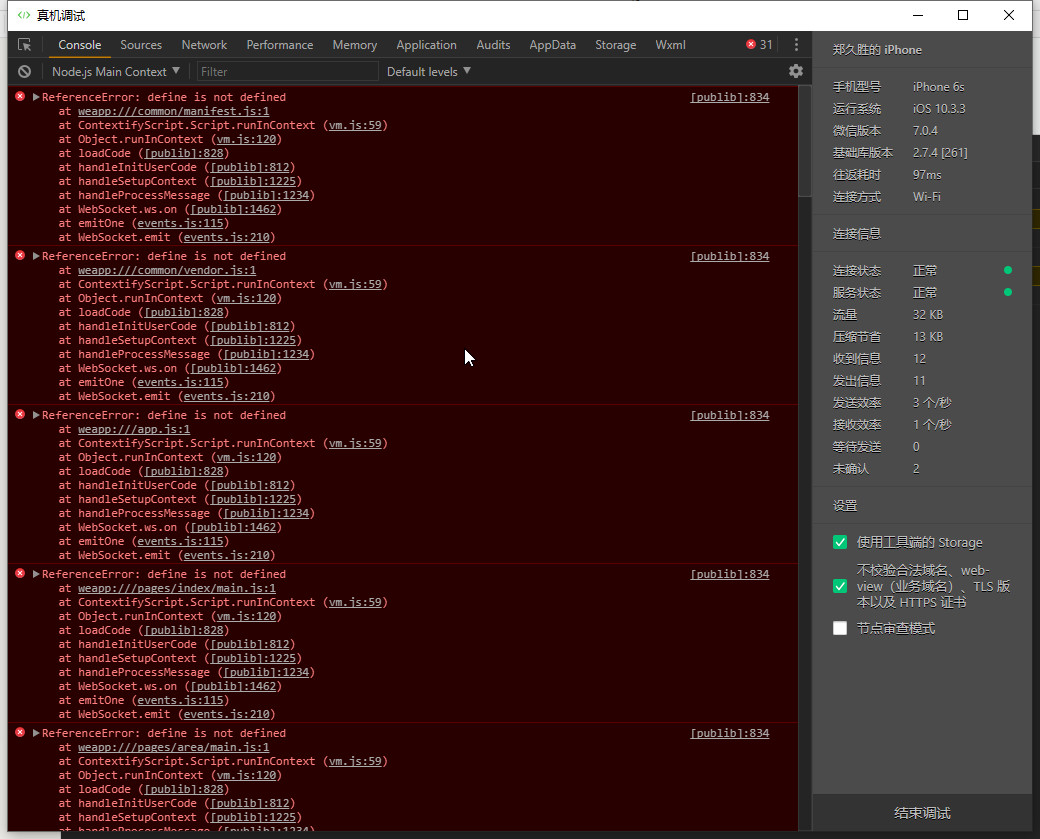
Task: Minimize the 真机调试 window
Action: pyautogui.click(x=918, y=15)
